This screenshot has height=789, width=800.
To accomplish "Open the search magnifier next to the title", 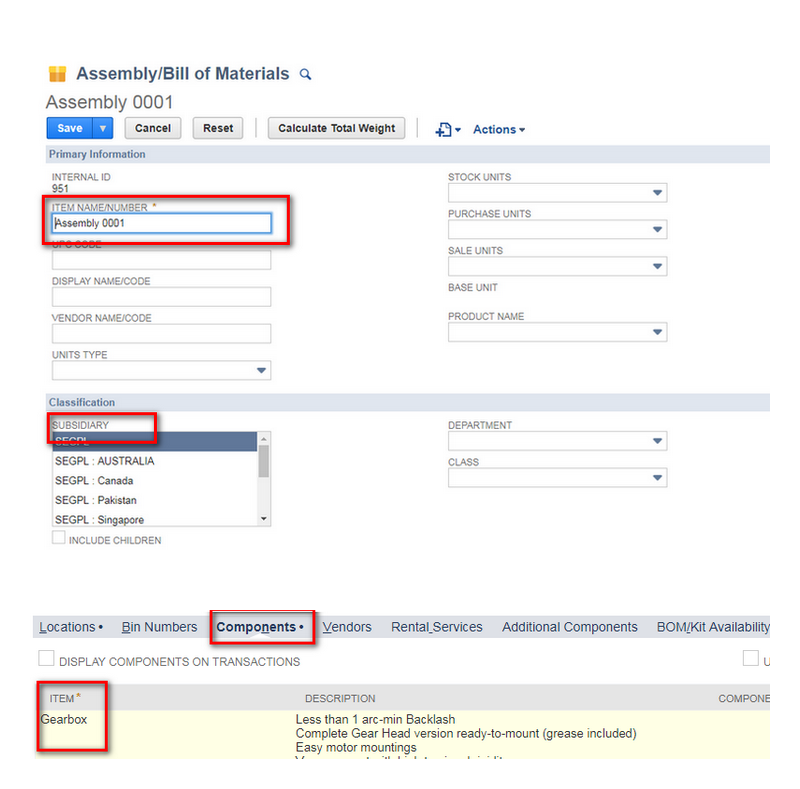I will pos(306,74).
